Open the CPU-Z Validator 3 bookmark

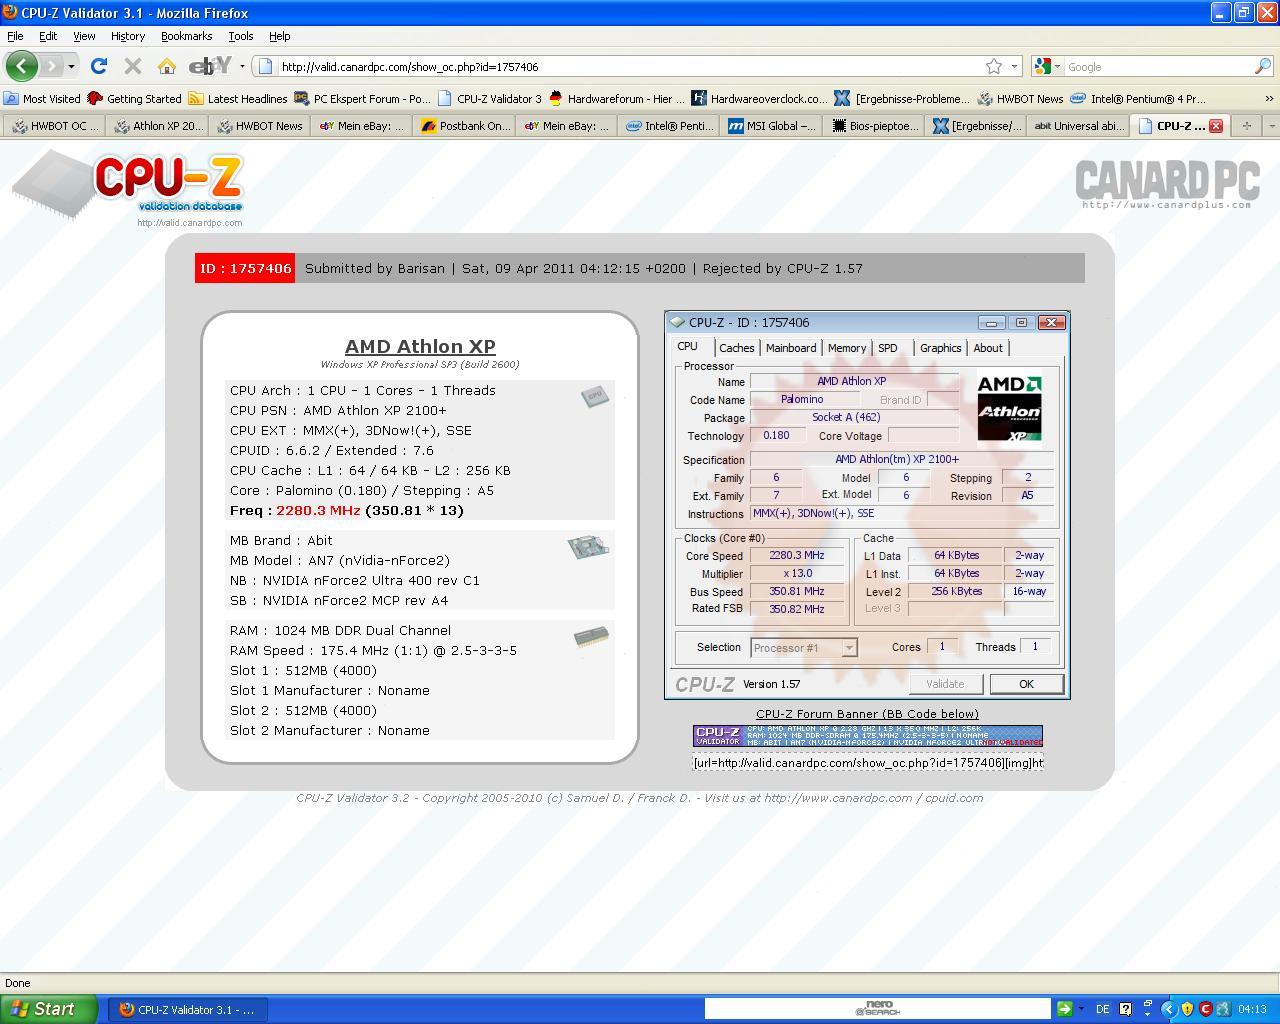pyautogui.click(x=490, y=99)
